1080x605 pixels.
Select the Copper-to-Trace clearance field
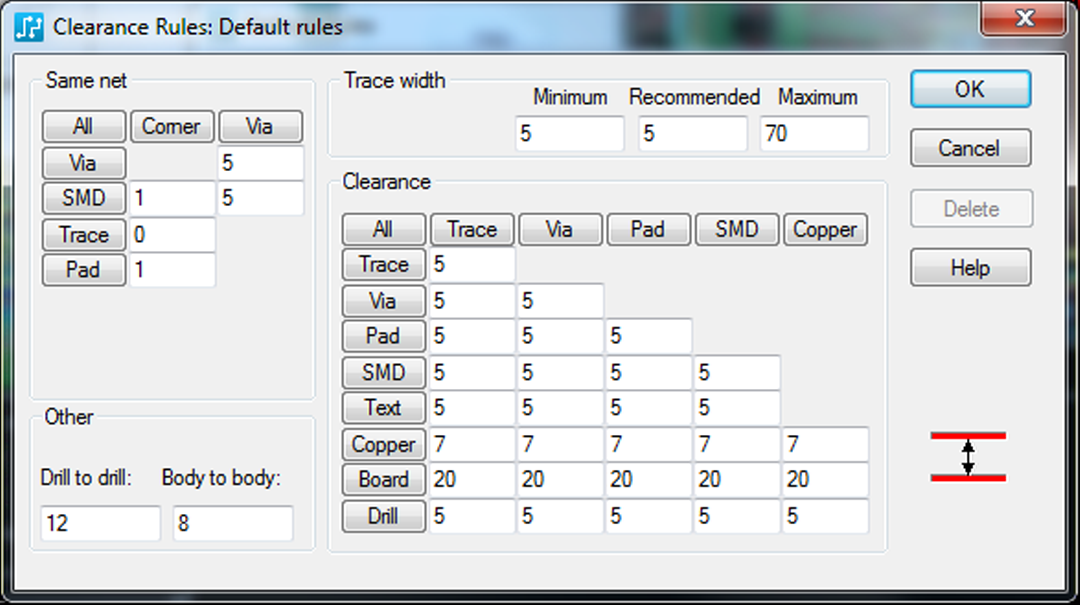pos(472,444)
